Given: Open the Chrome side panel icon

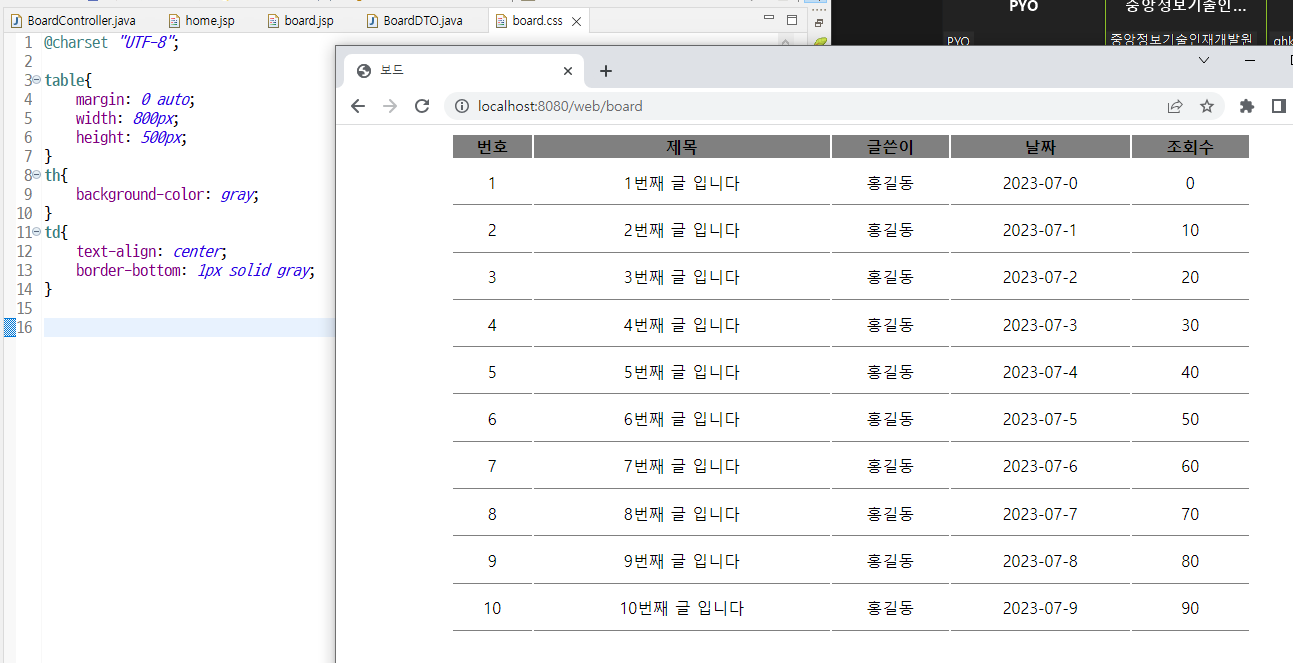Looking at the screenshot, I should [1278, 106].
